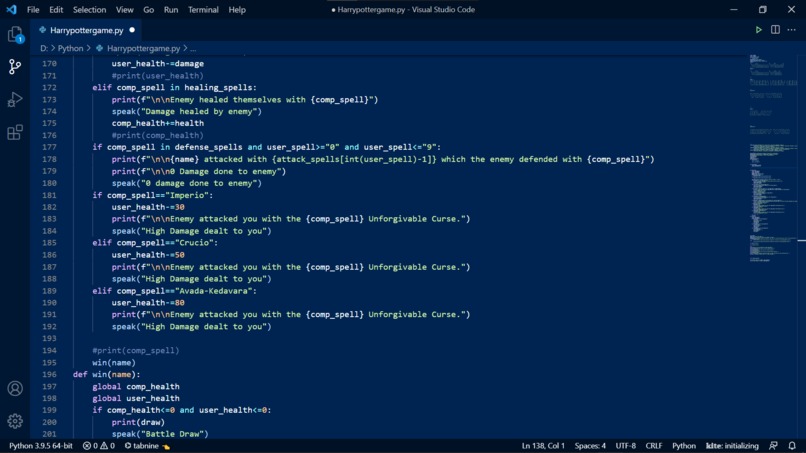Click 'global comp_health' on line 197
This screenshot has width=806, height=453.
[x=136, y=387]
